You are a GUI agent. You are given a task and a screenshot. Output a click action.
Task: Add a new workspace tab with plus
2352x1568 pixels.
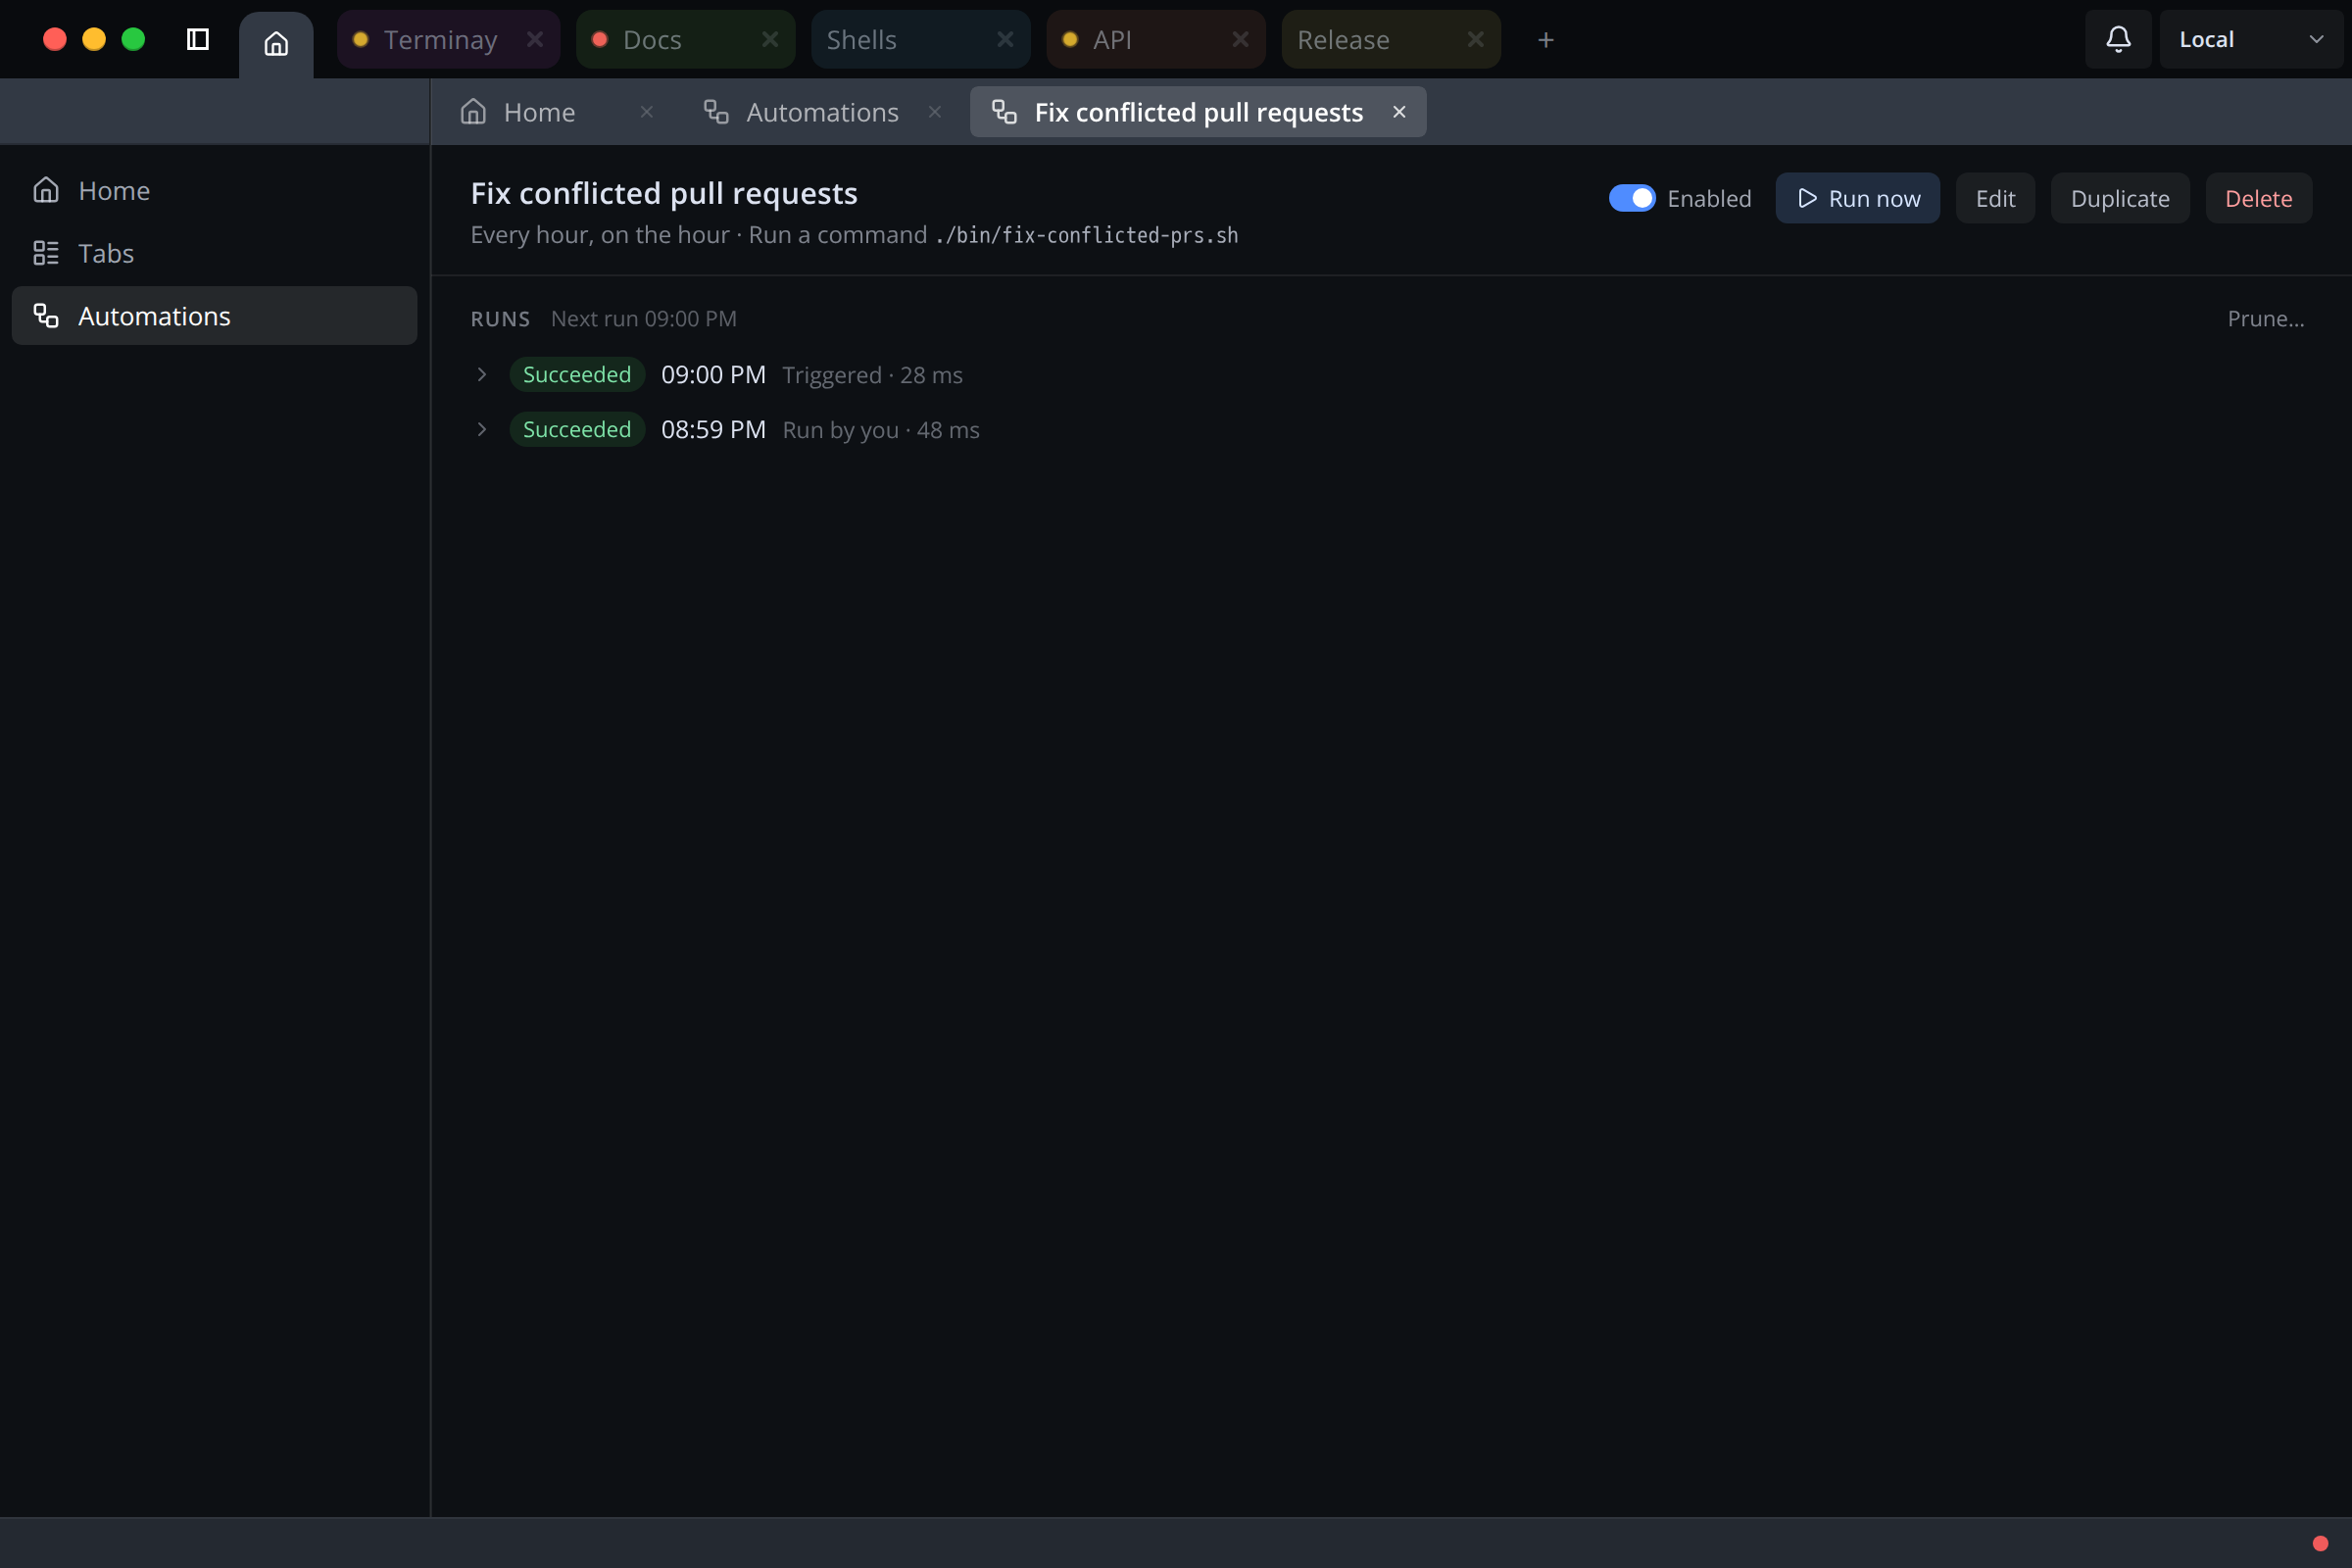[1545, 40]
